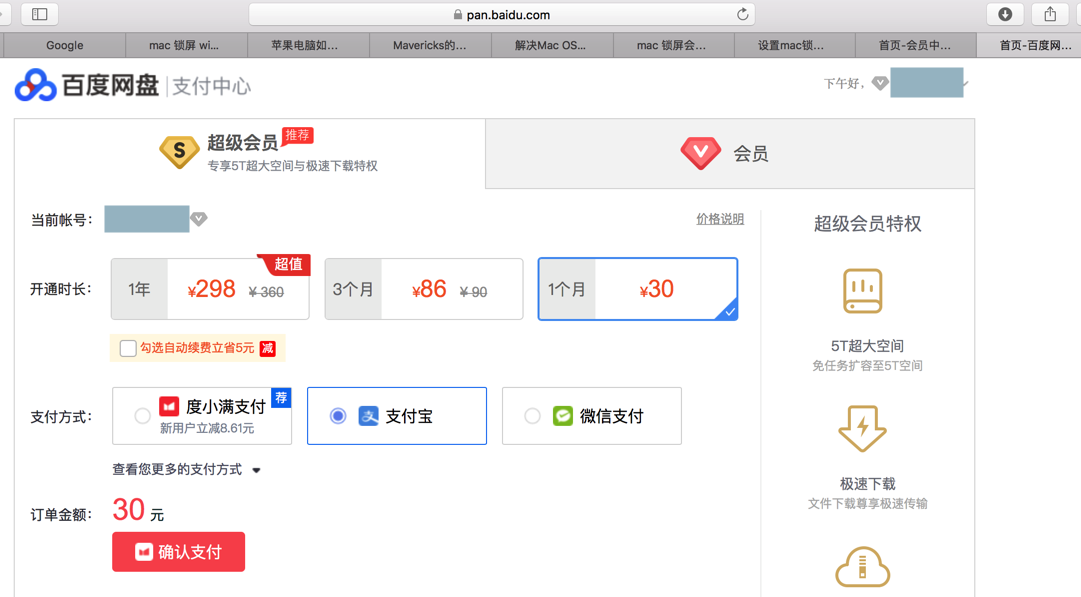The width and height of the screenshot is (1081, 597).
Task: Open the Safari downloads icon
Action: pos(1005,14)
